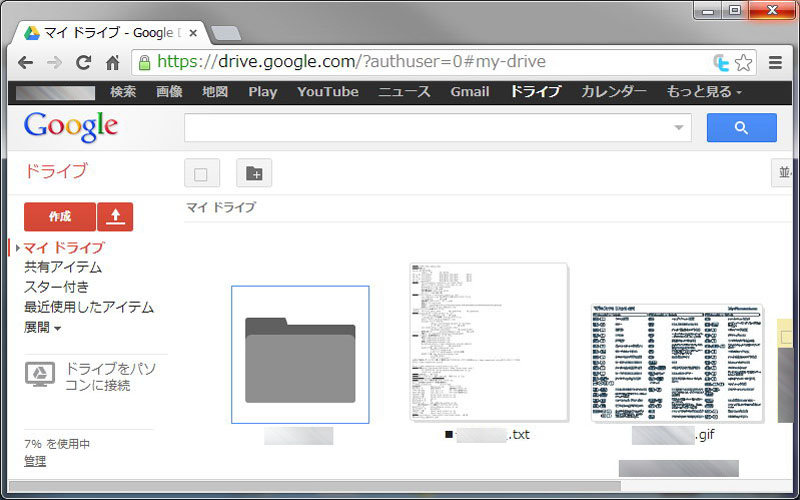Click the browser forward arrow
Image resolution: width=800 pixels, height=500 pixels.
[x=54, y=63]
